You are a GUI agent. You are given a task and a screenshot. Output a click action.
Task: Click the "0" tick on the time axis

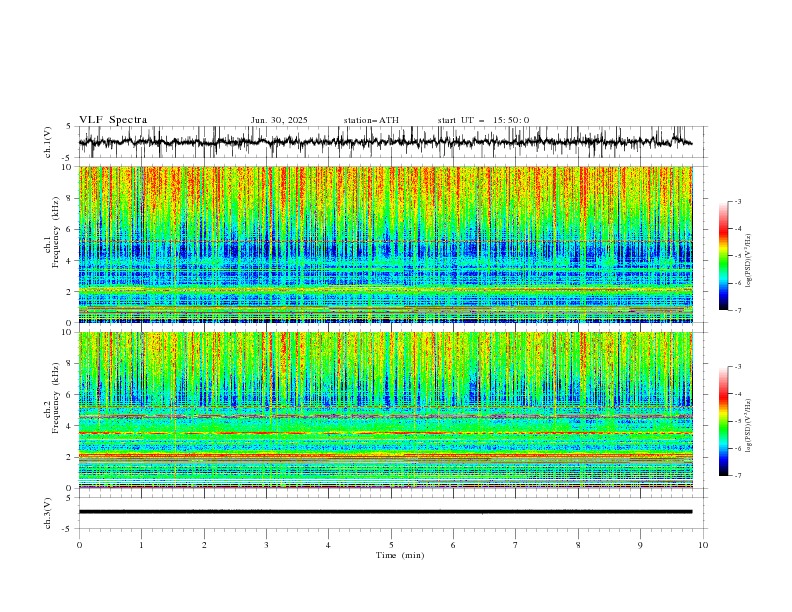(79, 545)
